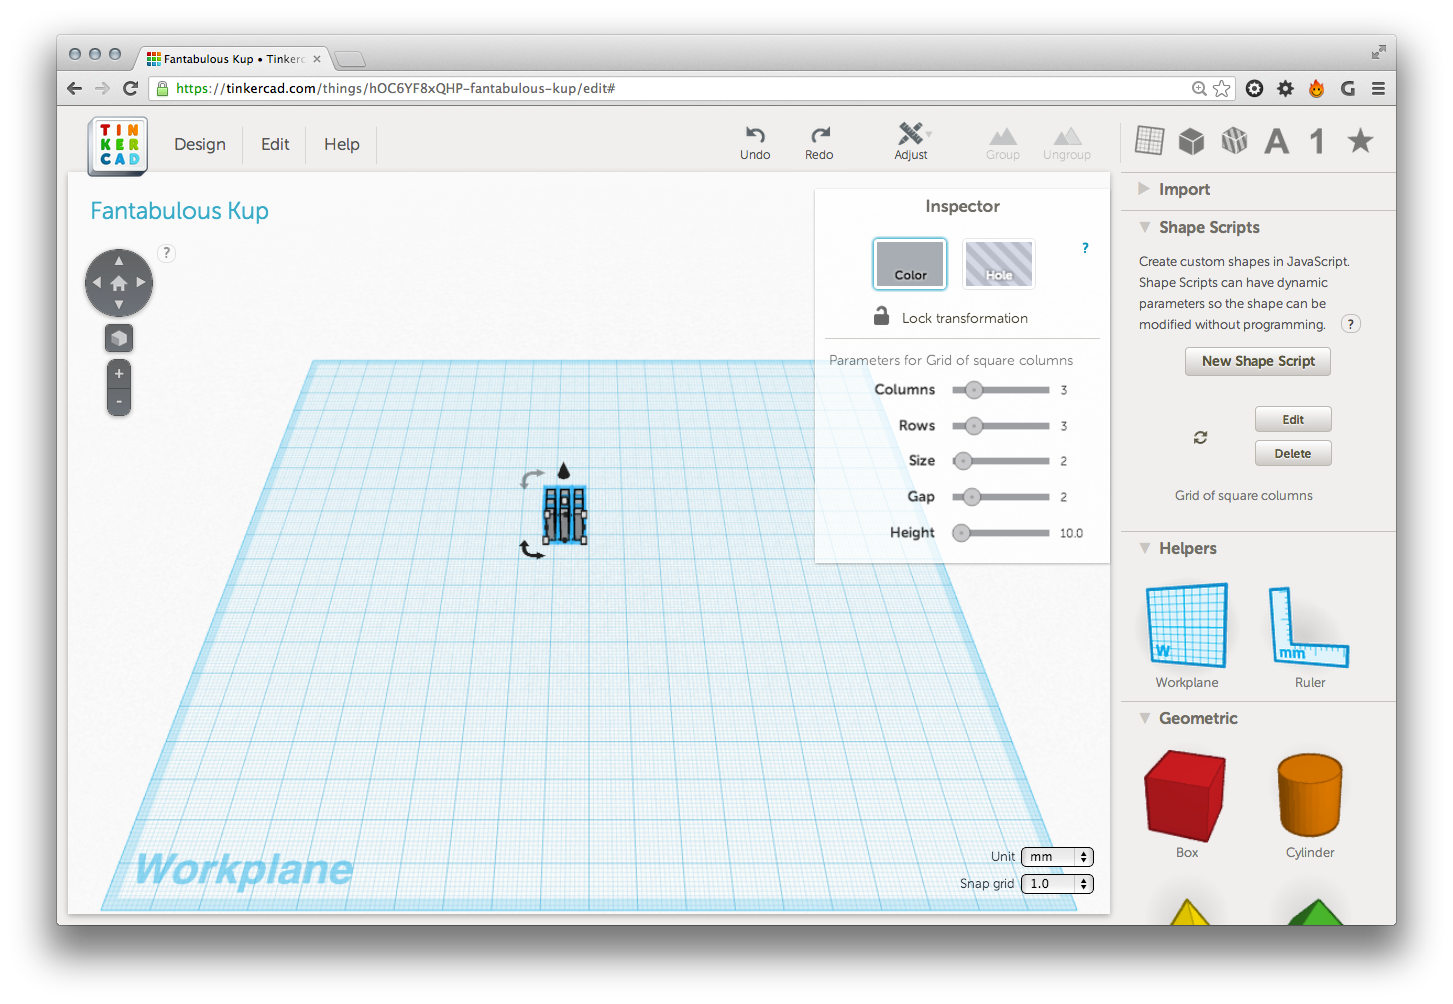The image size is (1453, 1004).
Task: Click the Delete shape script button
Action: click(x=1292, y=453)
